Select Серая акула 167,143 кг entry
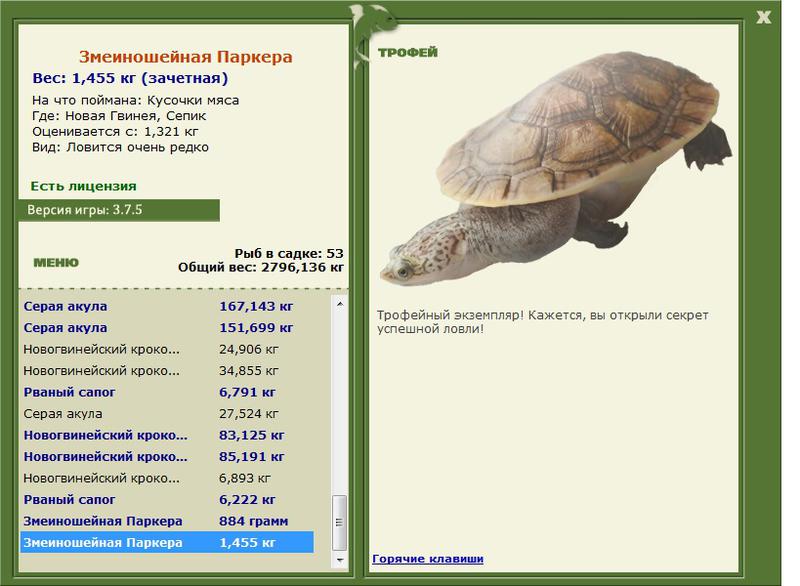Viewport: 800px width, 586px height. pyautogui.click(x=167, y=307)
